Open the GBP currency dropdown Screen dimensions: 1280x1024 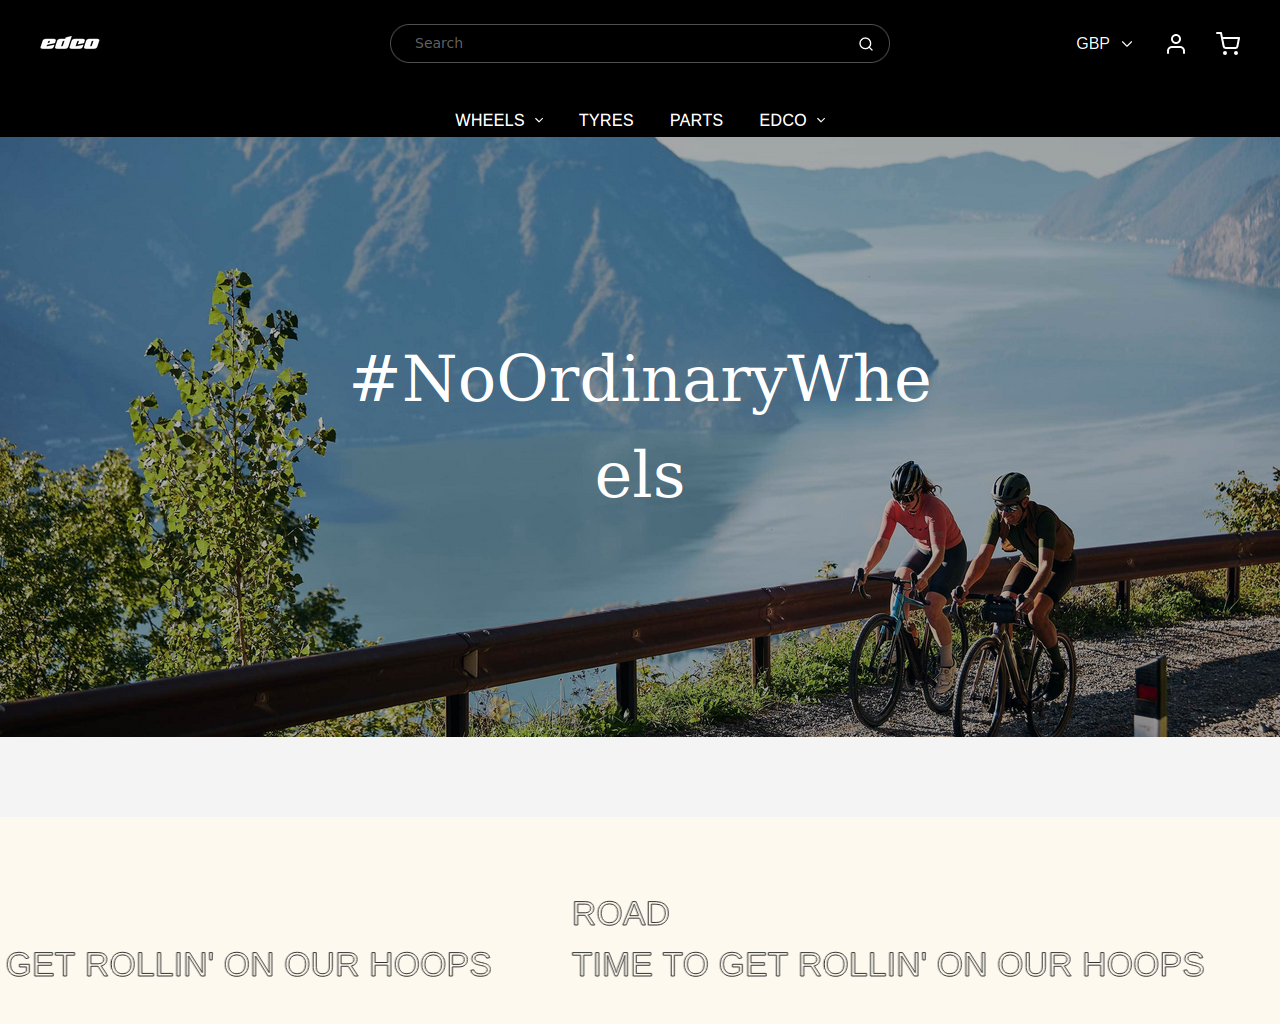[1104, 44]
